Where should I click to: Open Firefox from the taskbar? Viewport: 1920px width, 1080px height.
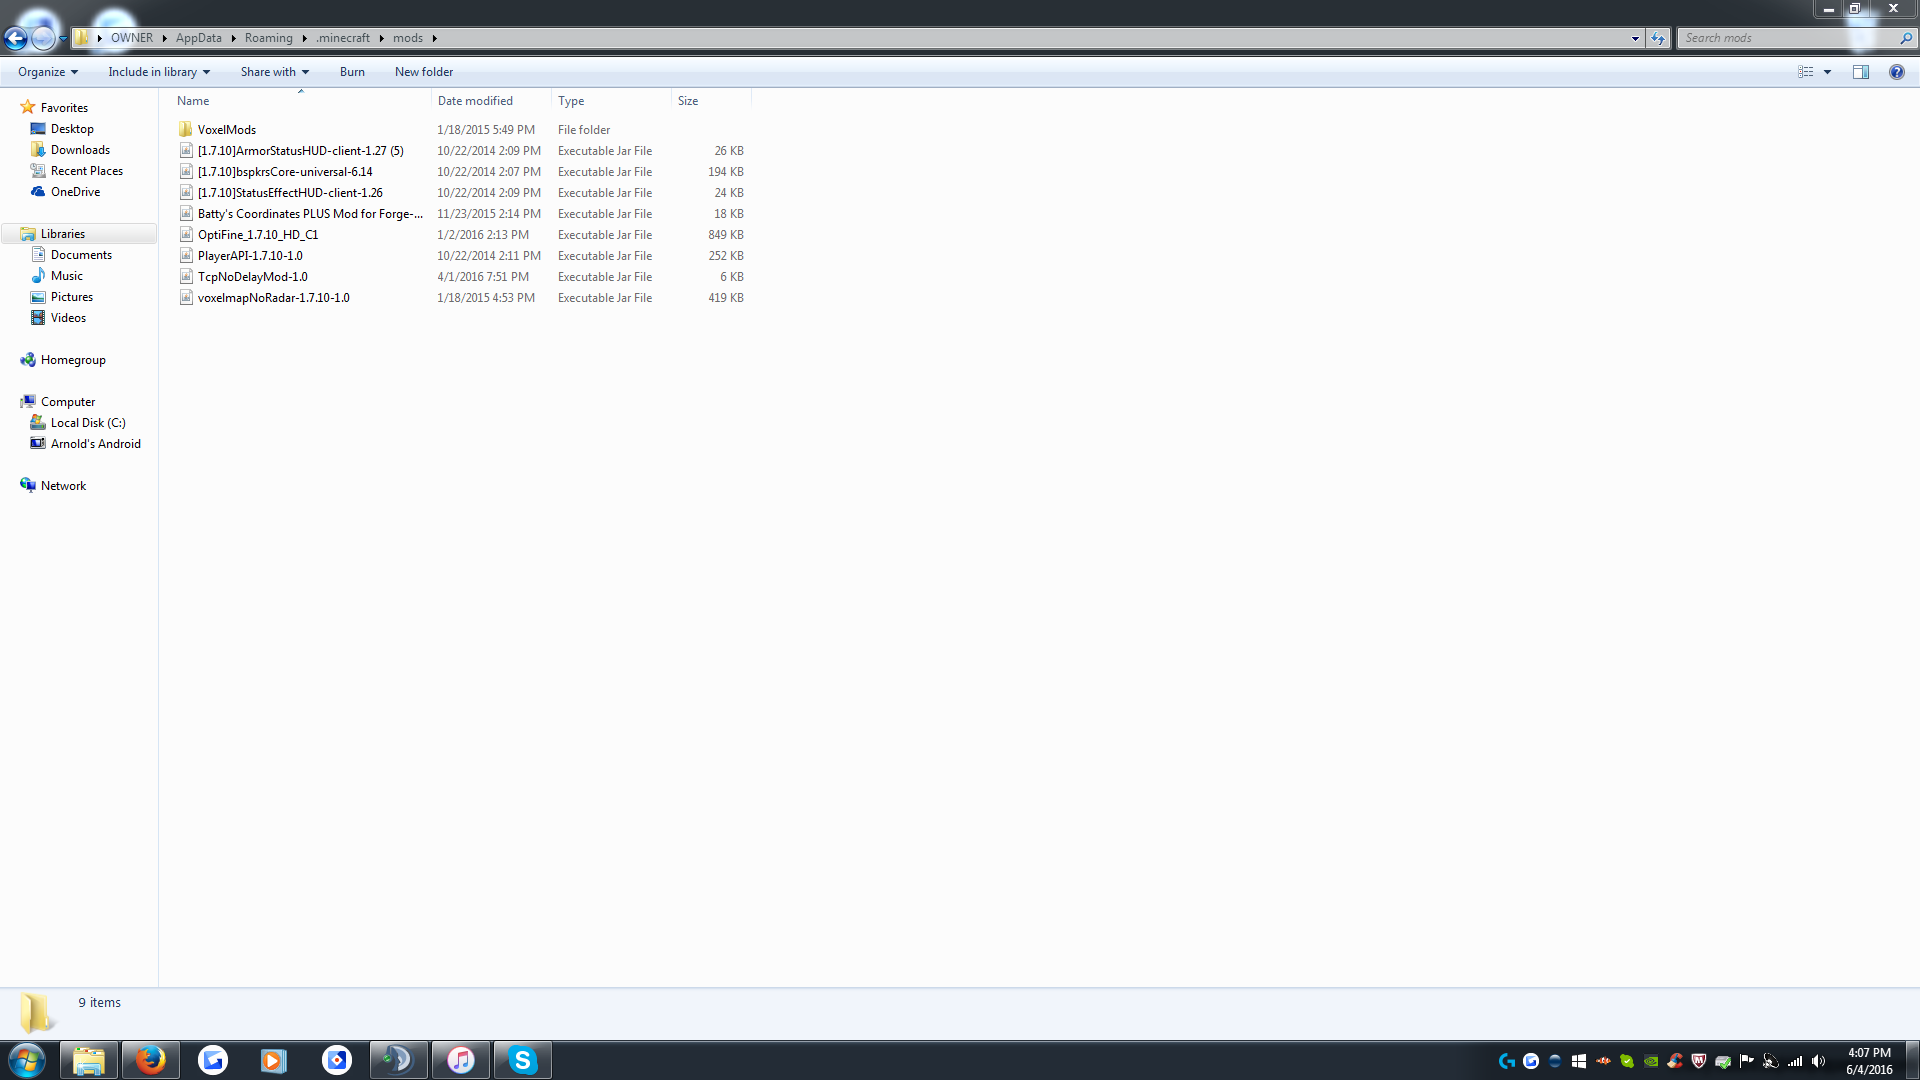(151, 1060)
